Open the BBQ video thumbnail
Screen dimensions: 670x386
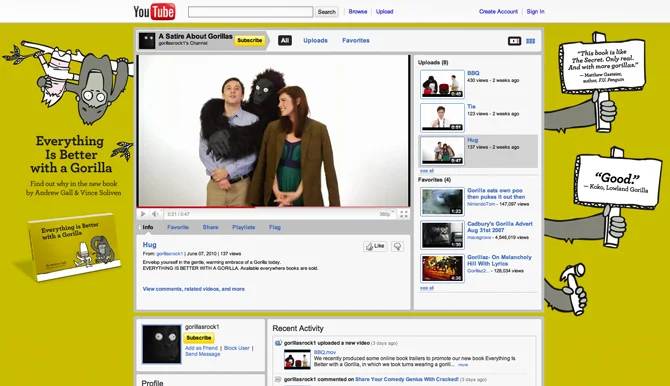pos(442,84)
